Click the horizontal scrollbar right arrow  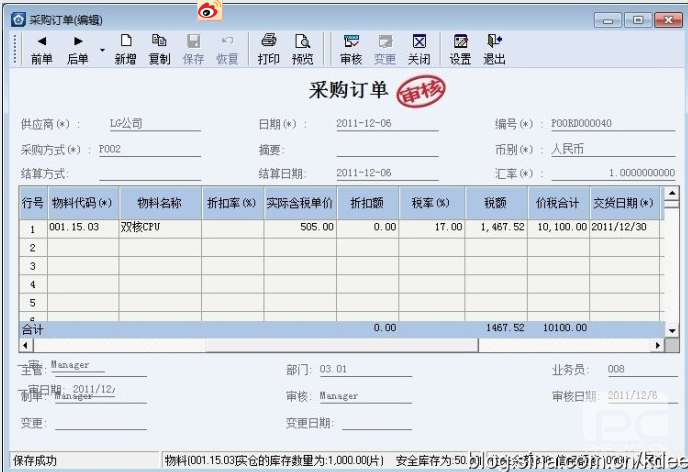657,345
